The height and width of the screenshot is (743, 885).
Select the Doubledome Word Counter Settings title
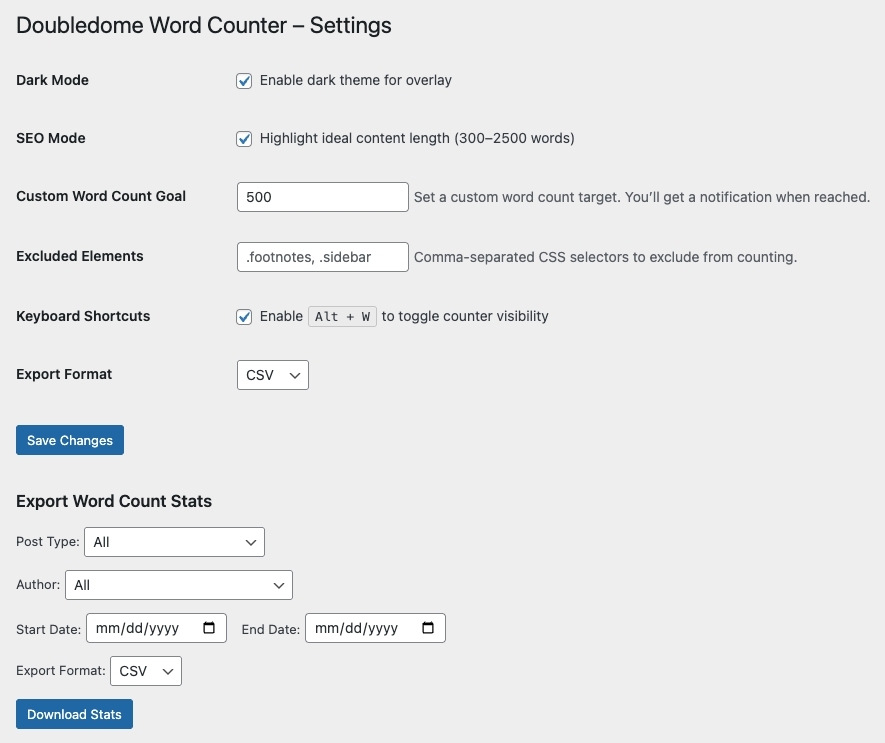pyautogui.click(x=203, y=25)
